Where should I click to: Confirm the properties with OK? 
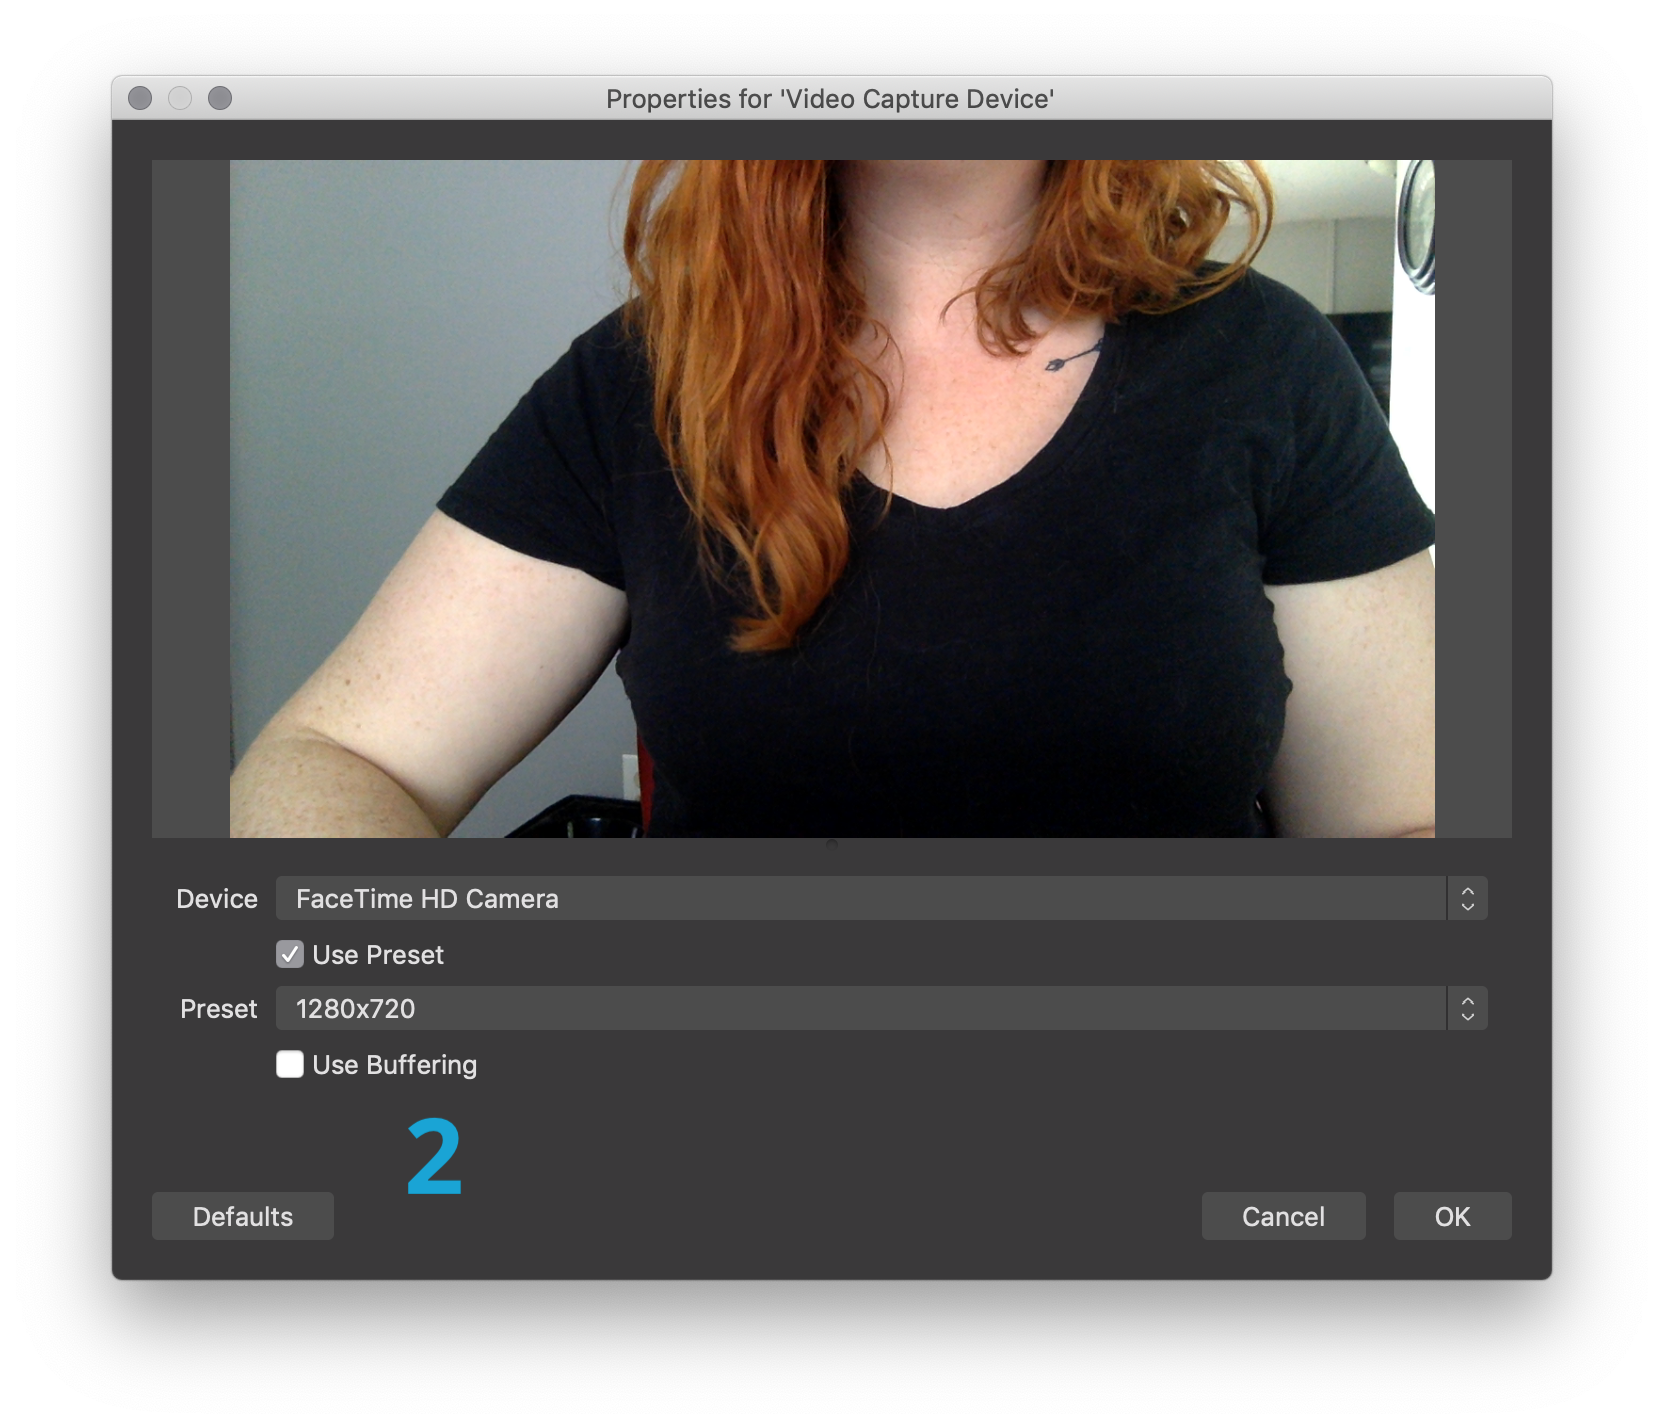1452,1216
